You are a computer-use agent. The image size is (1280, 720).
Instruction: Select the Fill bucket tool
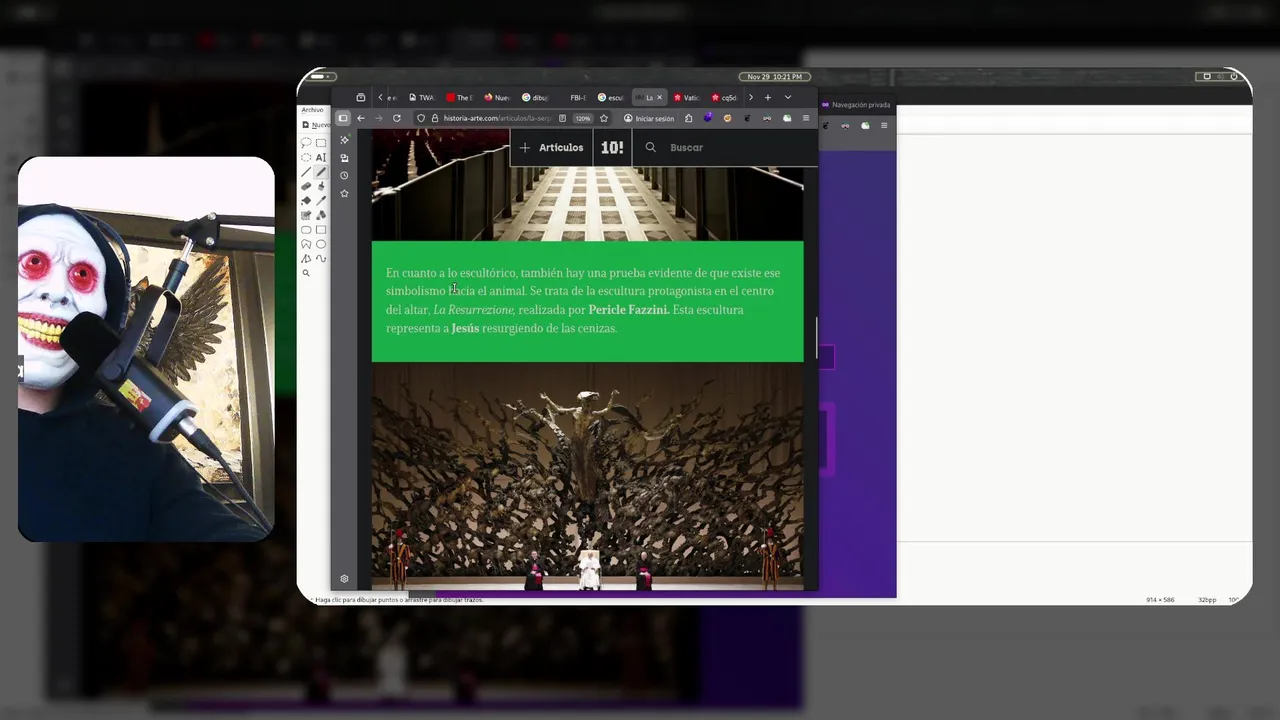[x=306, y=201]
